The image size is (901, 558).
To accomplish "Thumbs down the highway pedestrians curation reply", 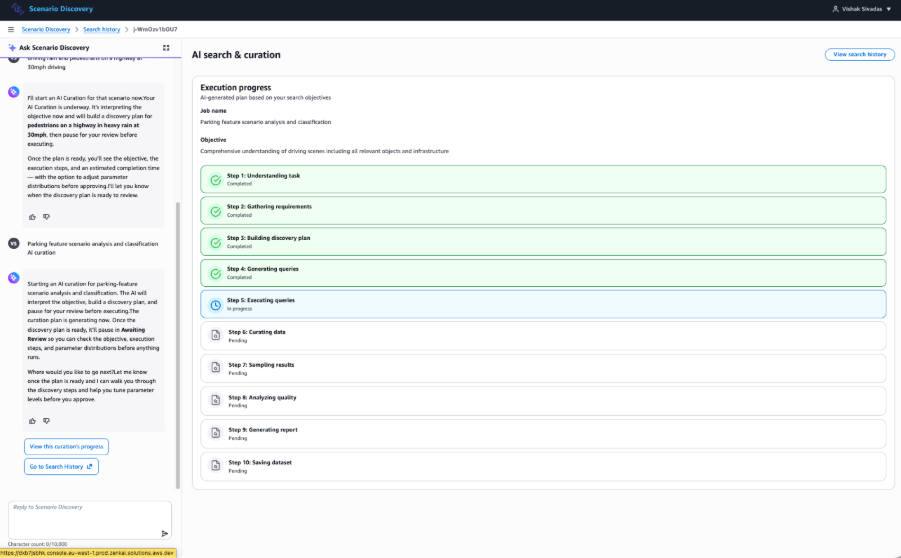I will [x=47, y=217].
